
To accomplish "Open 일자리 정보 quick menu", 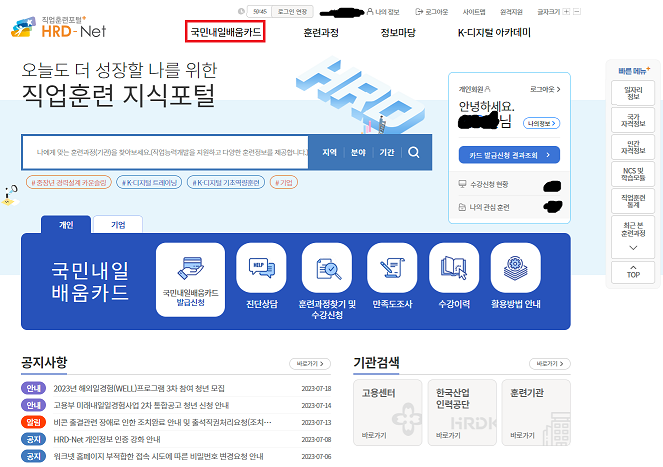I will click(633, 93).
